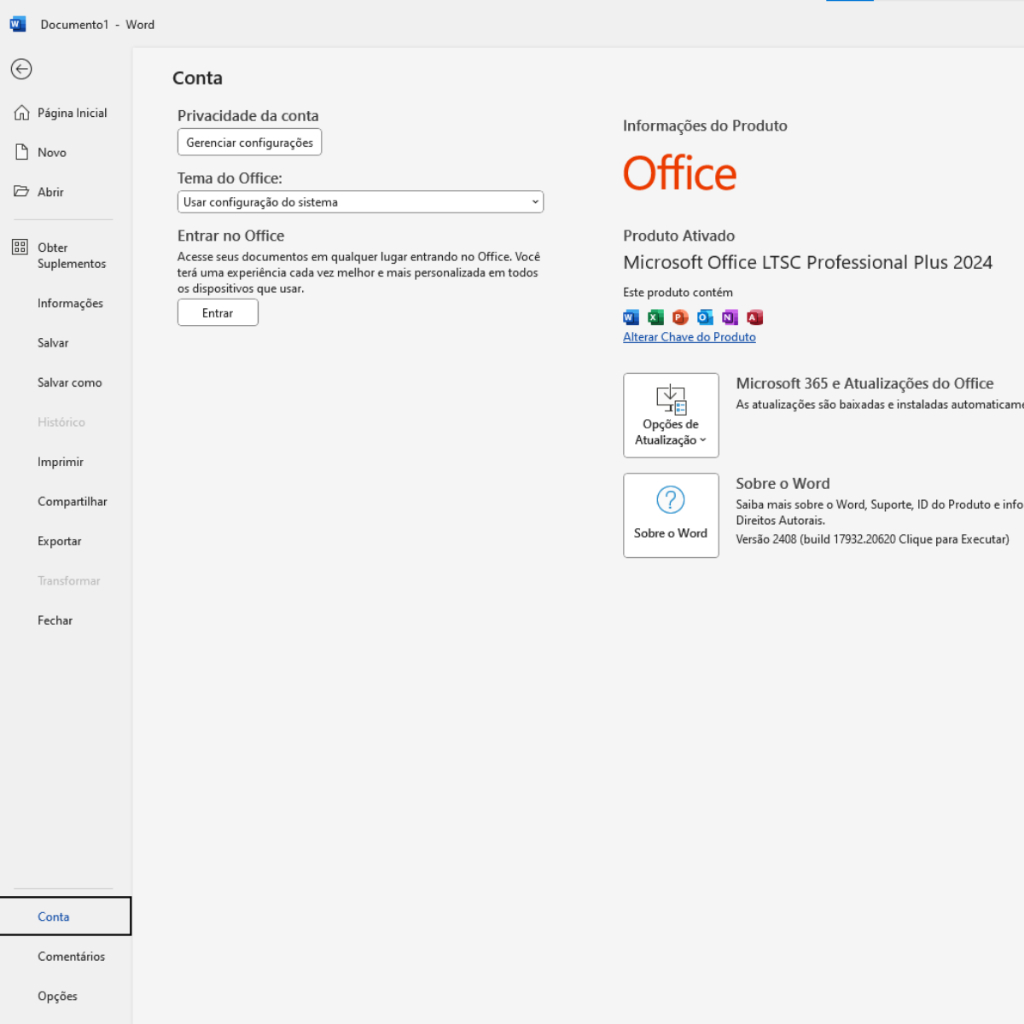The width and height of the screenshot is (1024, 1024).
Task: Click the Alterar Chave do Produto link
Action: [689, 338]
